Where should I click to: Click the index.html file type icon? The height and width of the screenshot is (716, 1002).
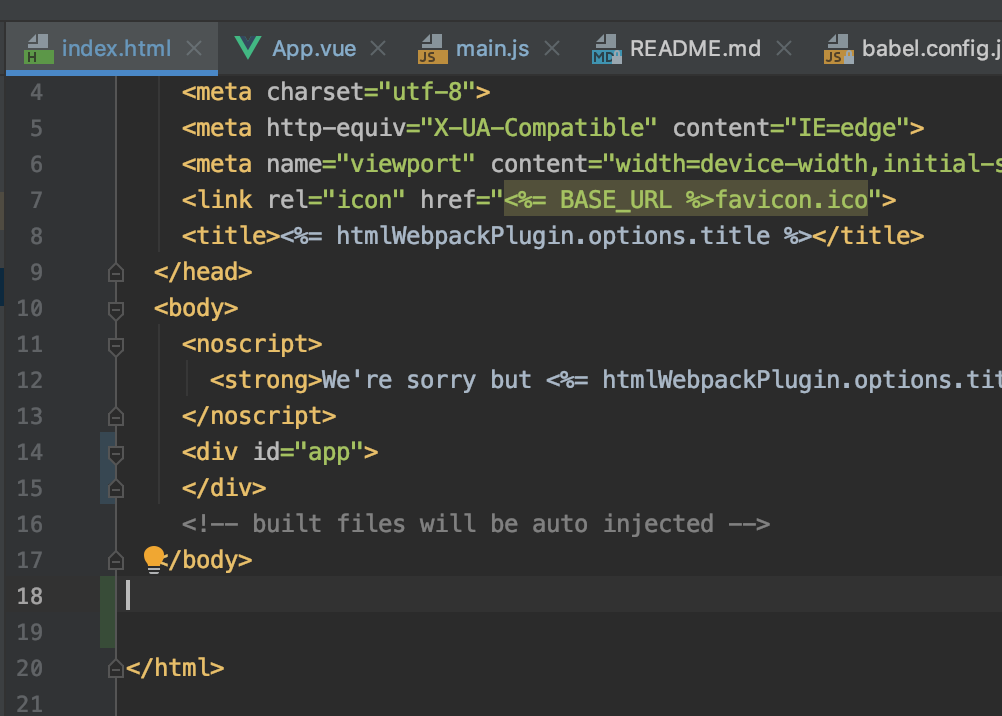click(x=38, y=49)
